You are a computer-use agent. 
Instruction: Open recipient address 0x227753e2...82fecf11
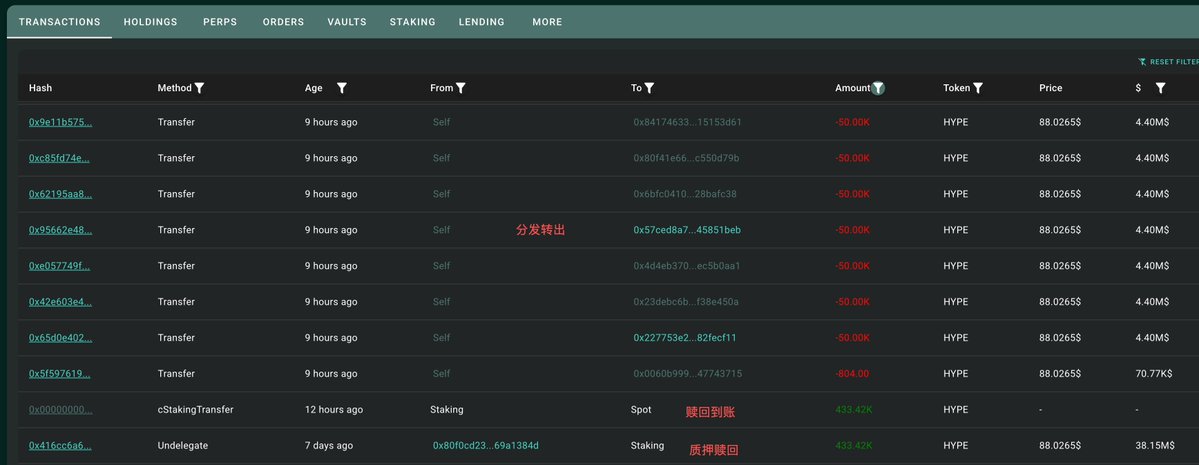(x=685, y=338)
